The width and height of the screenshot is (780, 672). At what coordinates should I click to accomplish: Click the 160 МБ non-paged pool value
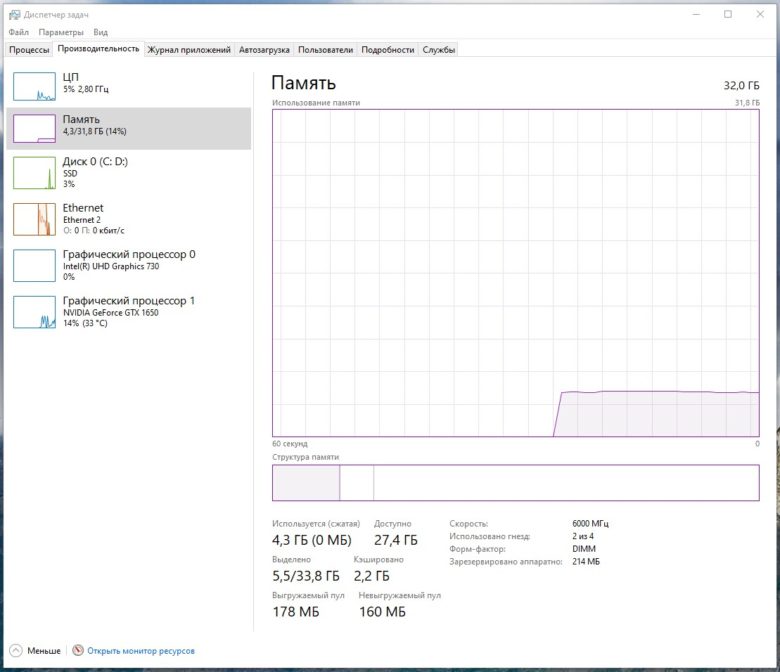pyautogui.click(x=383, y=612)
